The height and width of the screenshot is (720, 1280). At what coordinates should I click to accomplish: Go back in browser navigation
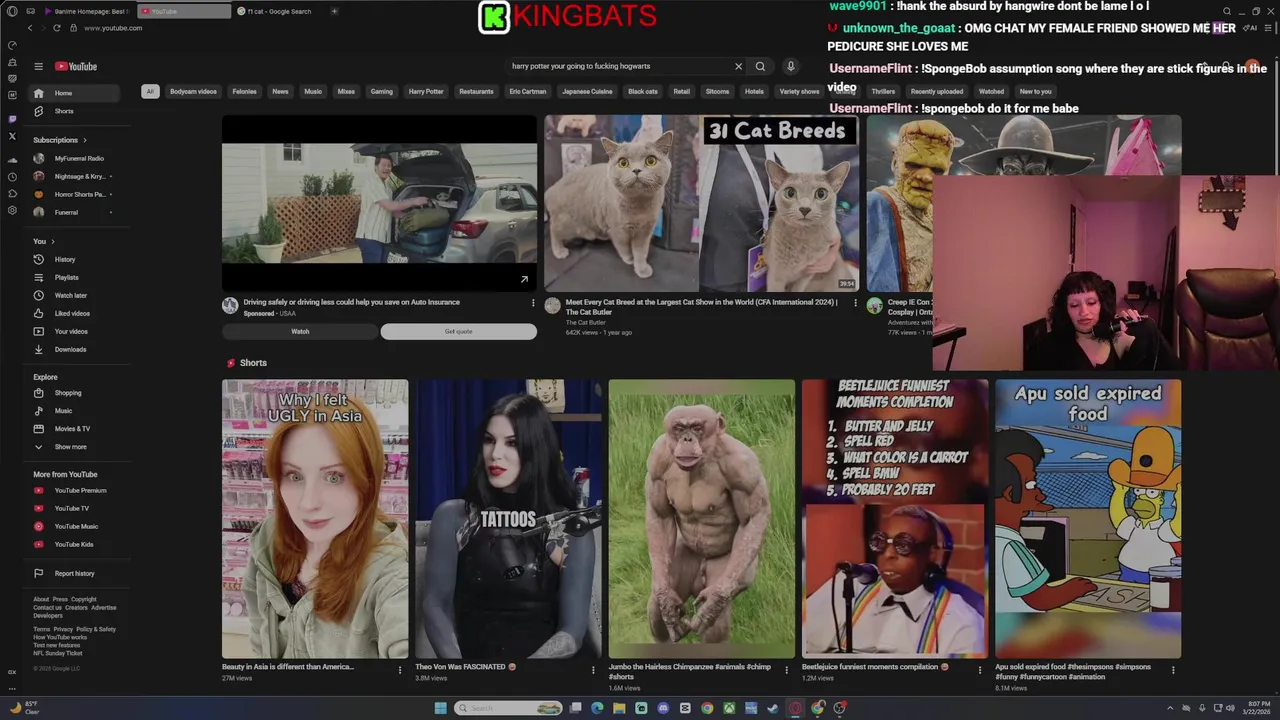29,28
